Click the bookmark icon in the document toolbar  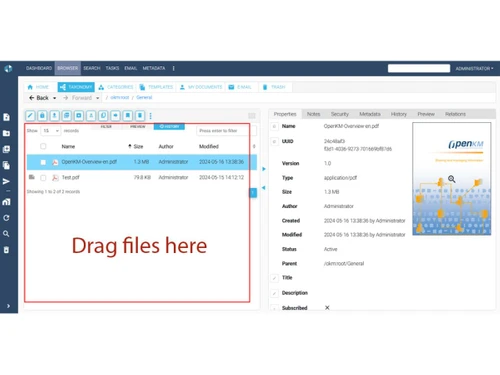[x=128, y=116]
